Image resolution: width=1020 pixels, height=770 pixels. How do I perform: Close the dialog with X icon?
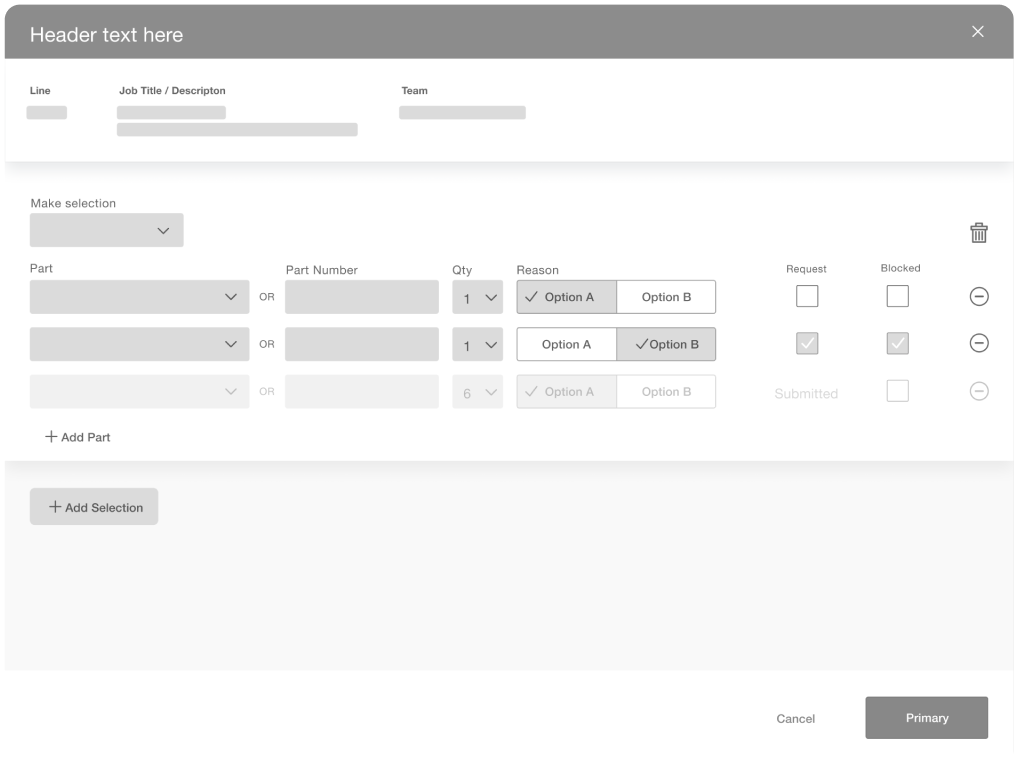977,32
